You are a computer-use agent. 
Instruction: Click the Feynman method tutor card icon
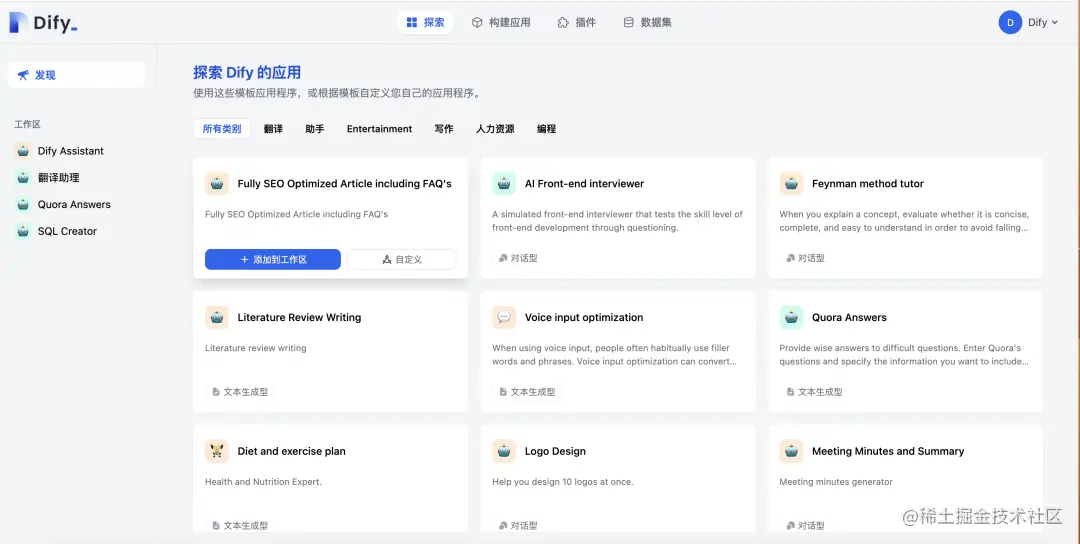tap(791, 184)
